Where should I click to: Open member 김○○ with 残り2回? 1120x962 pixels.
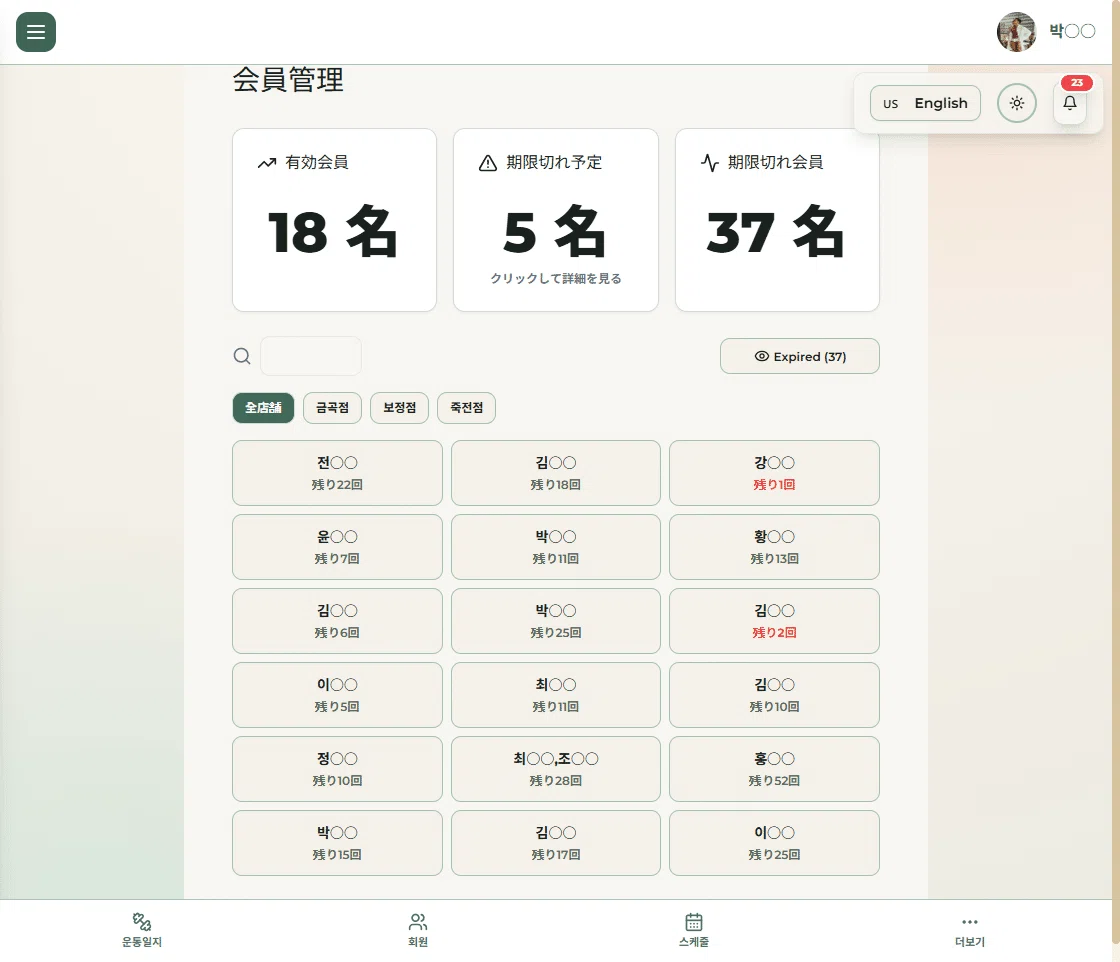[774, 621]
